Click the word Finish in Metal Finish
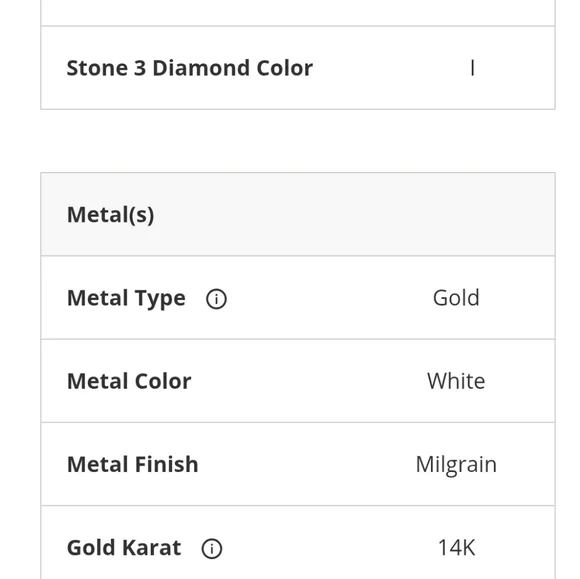Image resolution: width=580 pixels, height=579 pixels. click(x=166, y=464)
